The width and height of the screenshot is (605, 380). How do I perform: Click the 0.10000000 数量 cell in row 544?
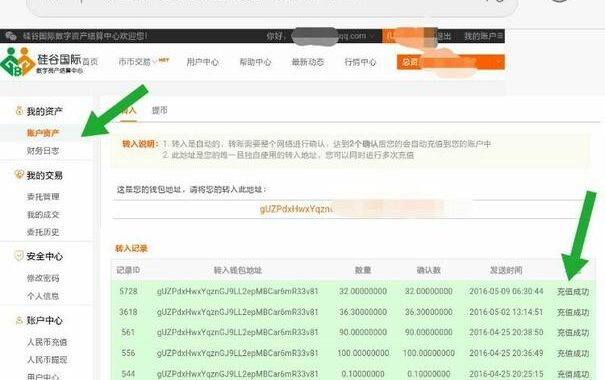pos(363,373)
